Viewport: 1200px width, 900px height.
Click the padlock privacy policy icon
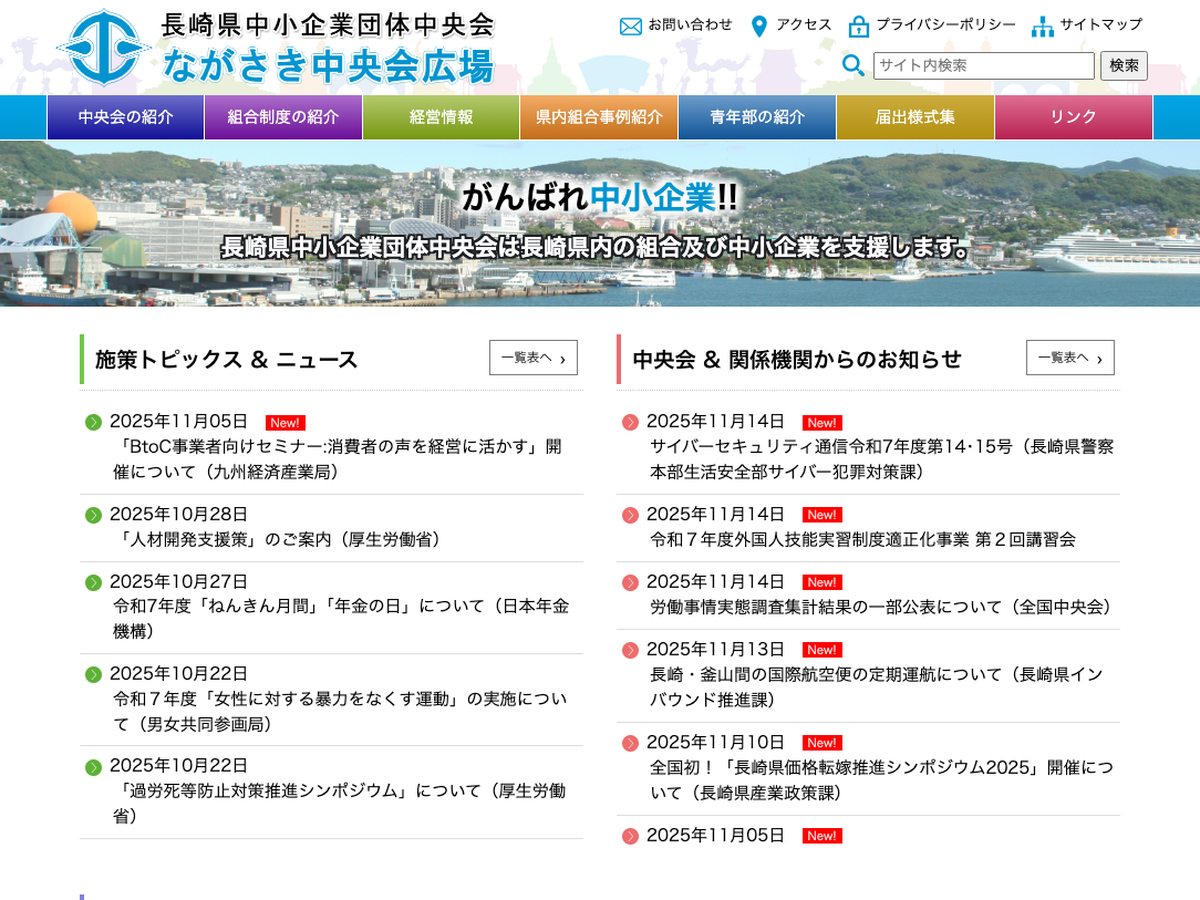tap(858, 26)
